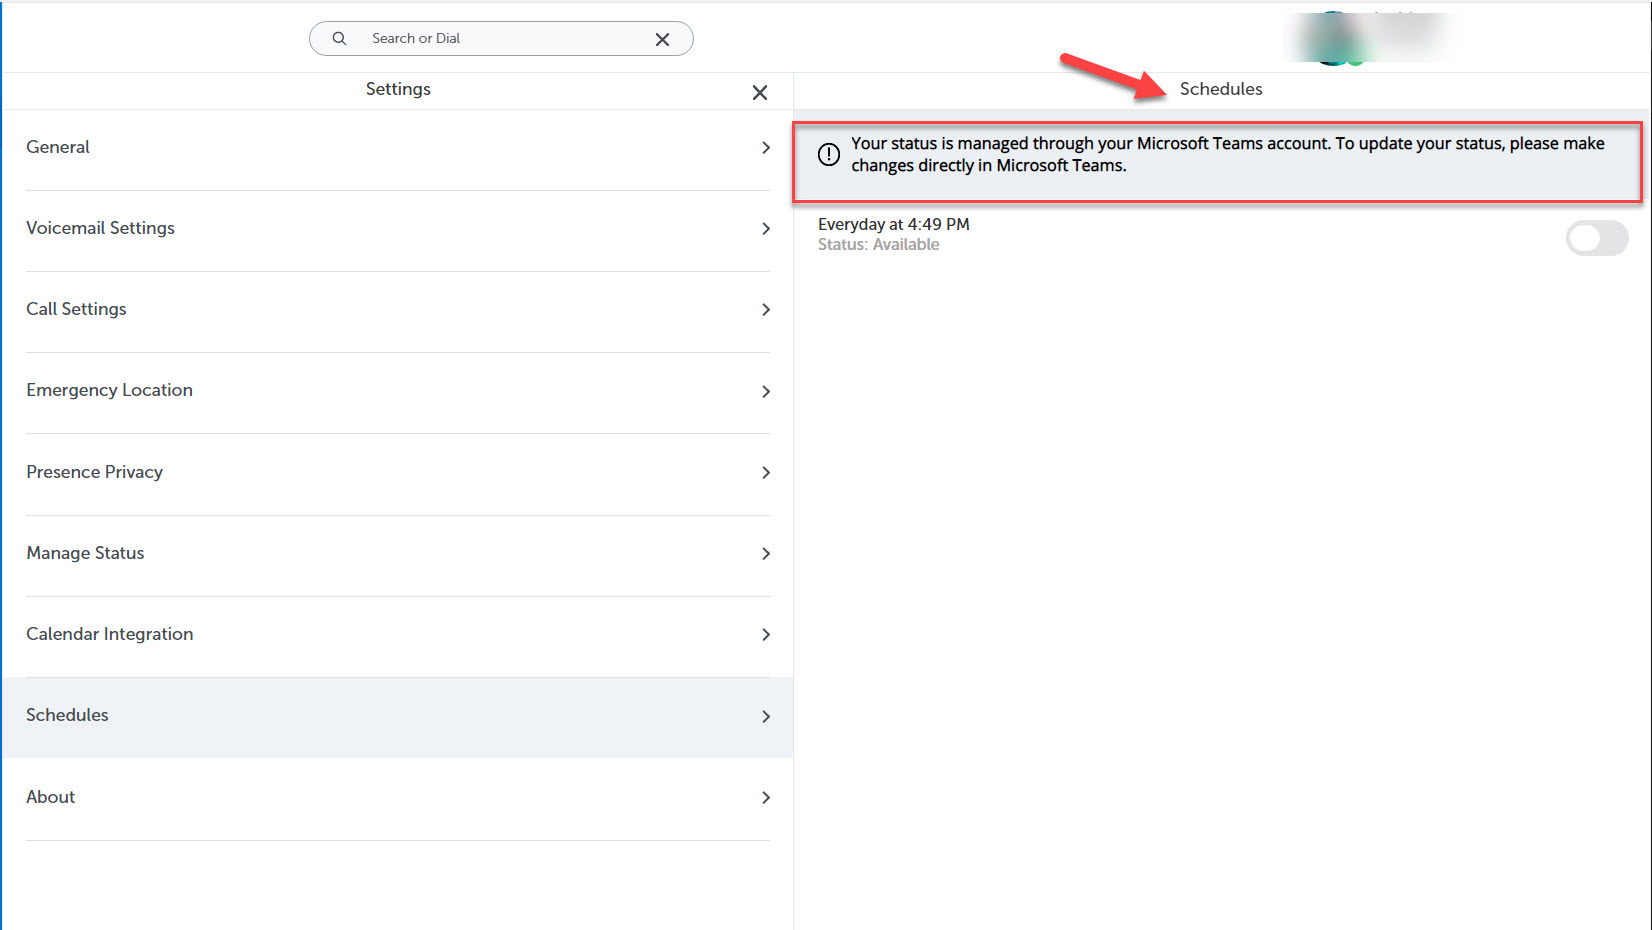Clear the search field with the X icon

[x=662, y=39]
